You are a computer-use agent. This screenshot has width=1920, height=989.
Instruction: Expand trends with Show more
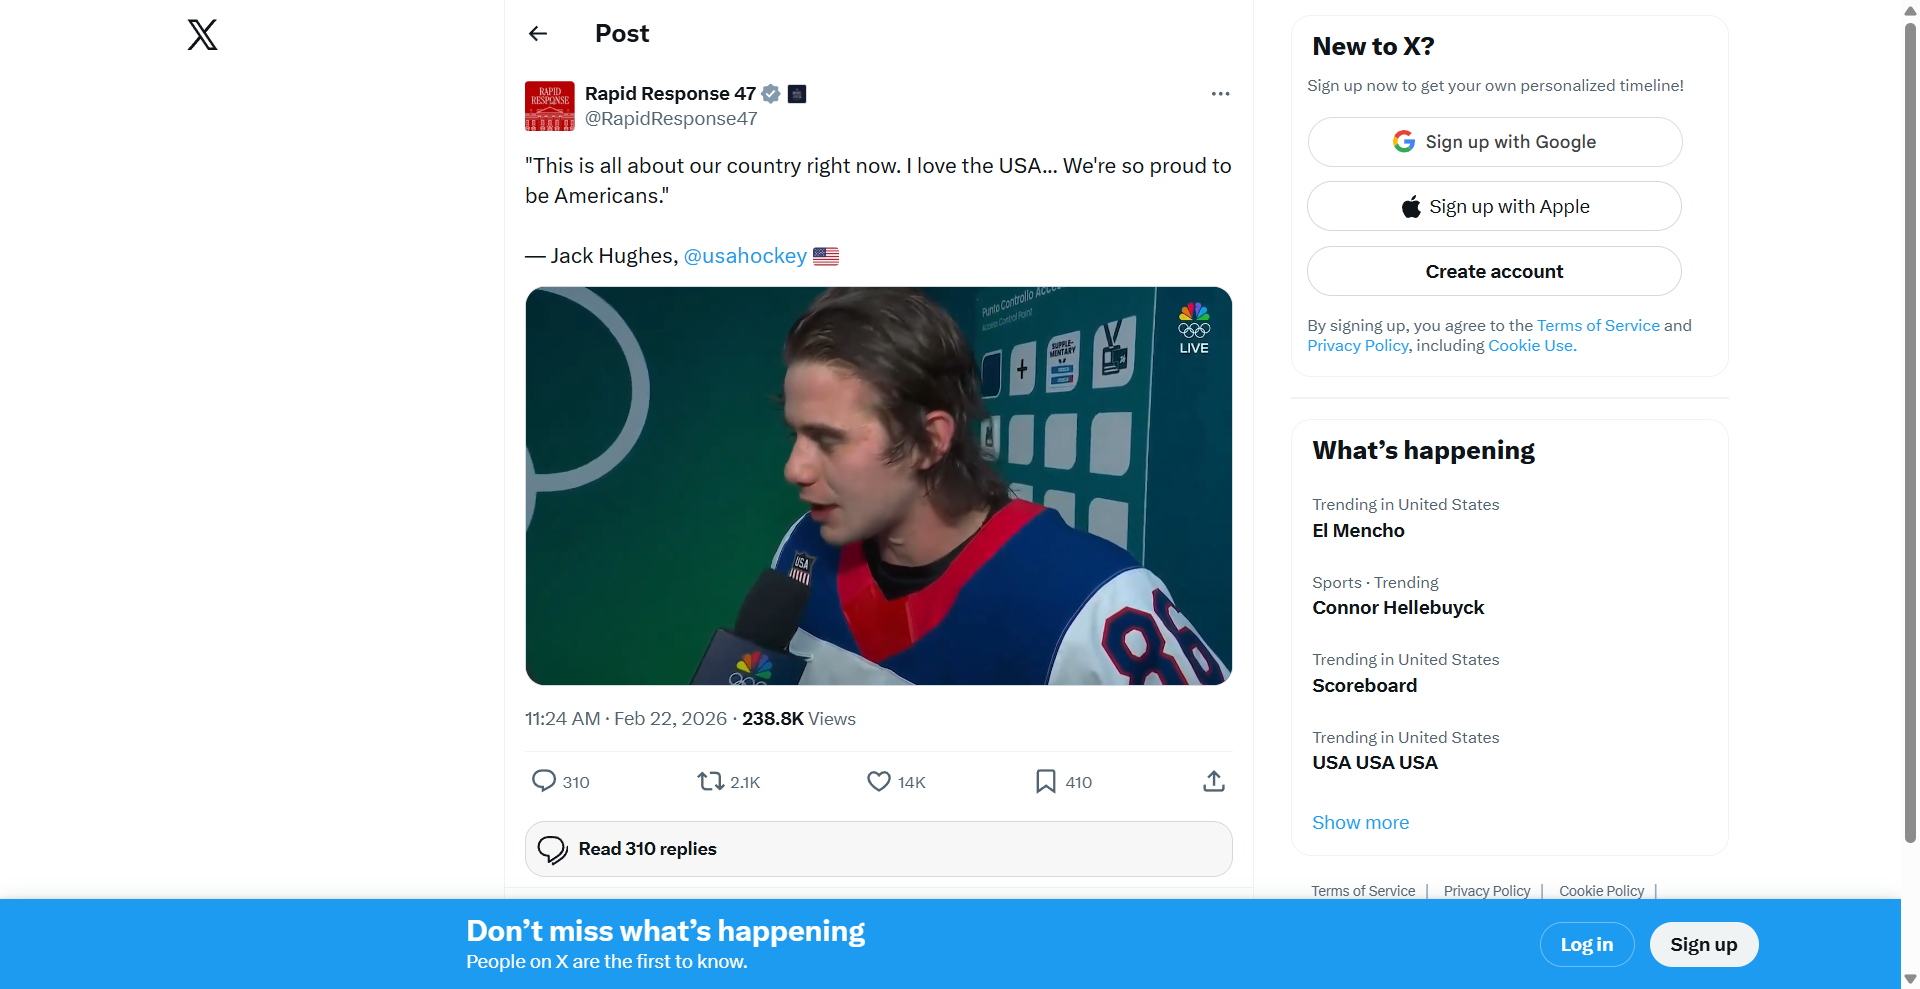[x=1360, y=823]
